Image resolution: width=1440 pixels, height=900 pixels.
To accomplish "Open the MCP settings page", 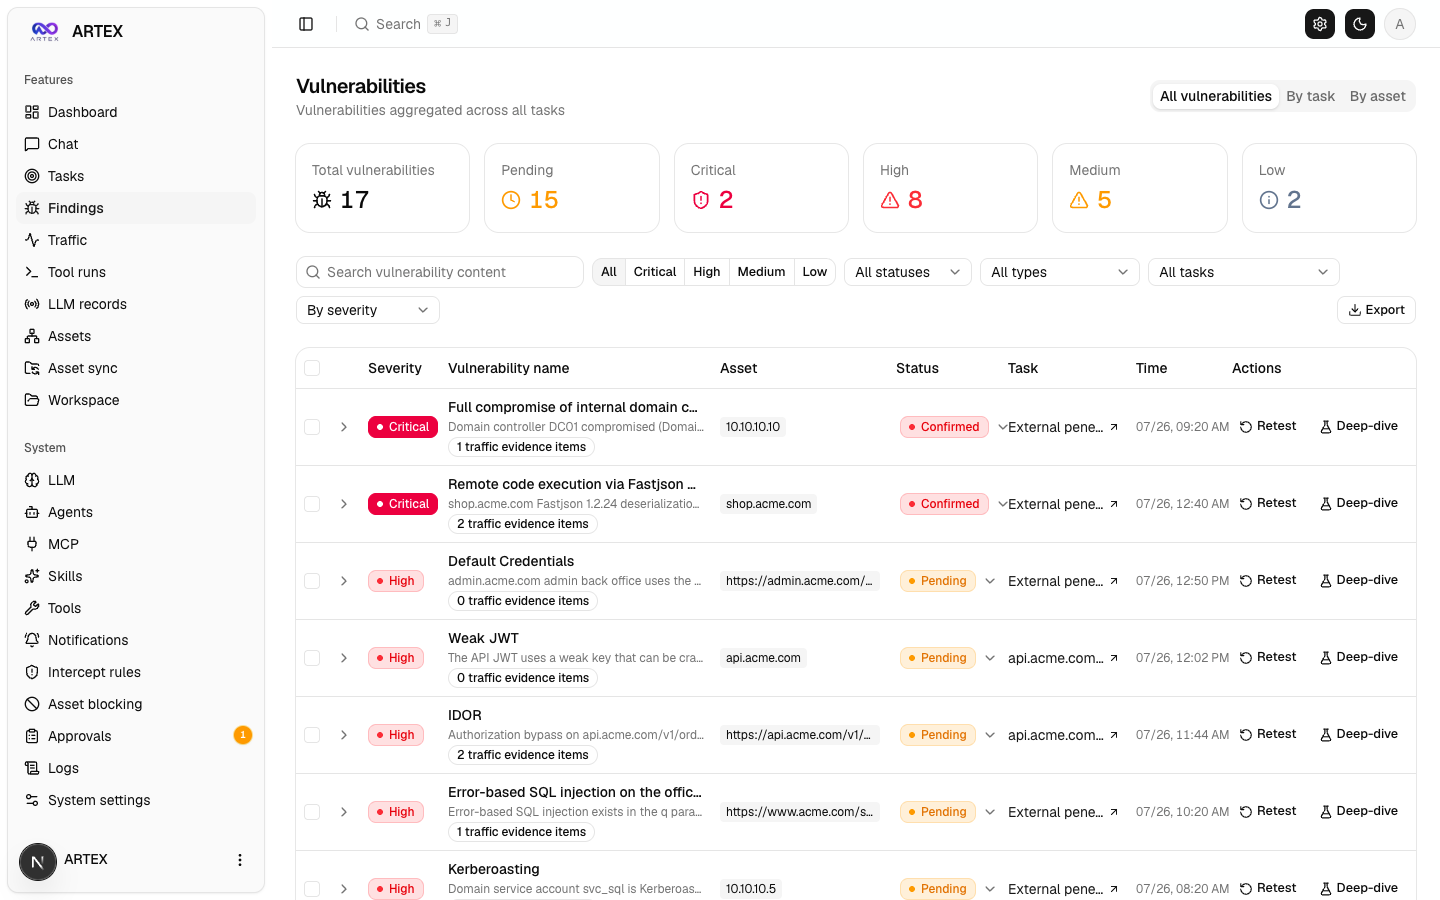I will pos(136,544).
